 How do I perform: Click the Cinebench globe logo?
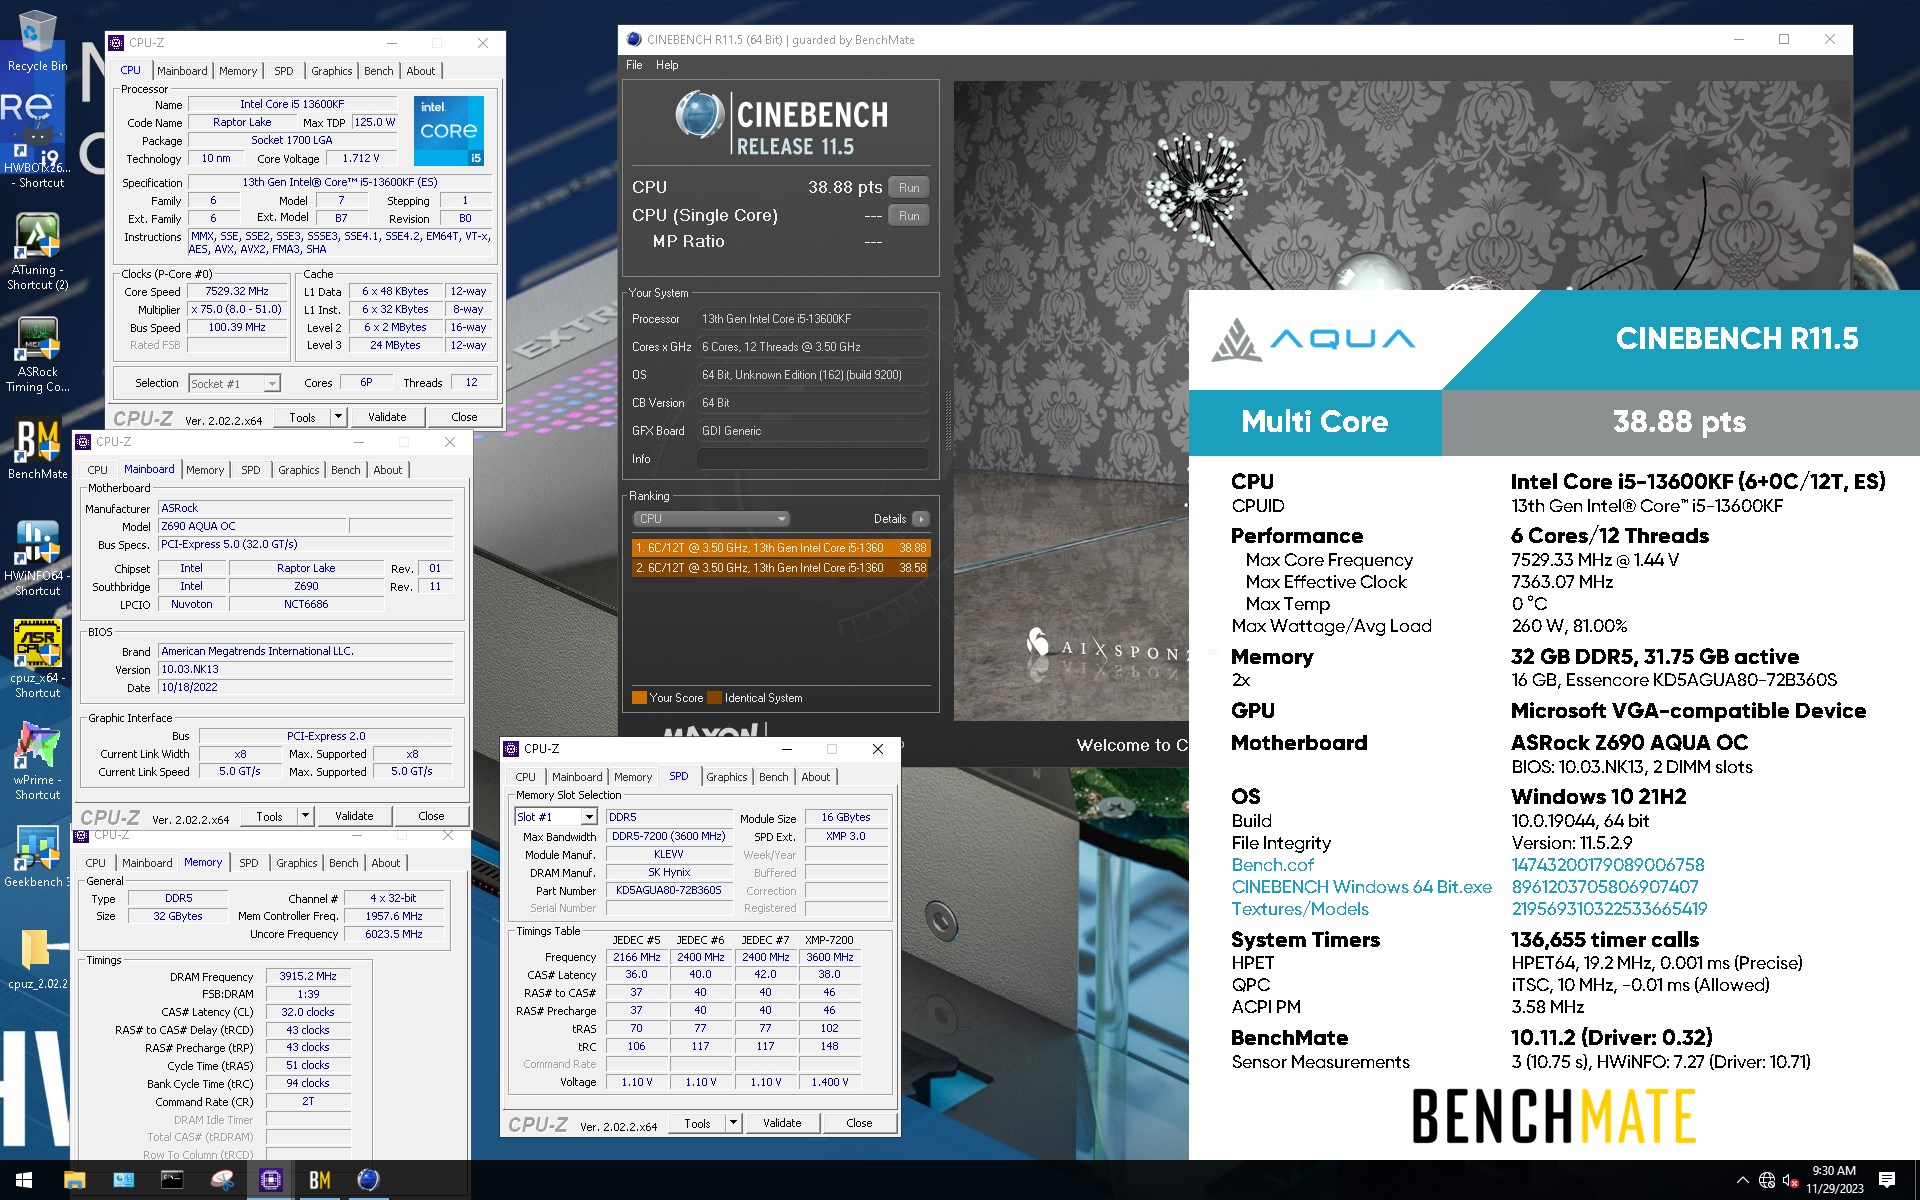pyautogui.click(x=699, y=114)
